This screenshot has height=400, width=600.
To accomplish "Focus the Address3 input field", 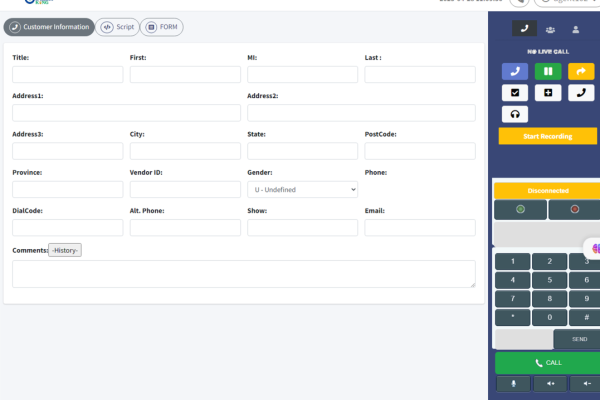I will click(68, 151).
